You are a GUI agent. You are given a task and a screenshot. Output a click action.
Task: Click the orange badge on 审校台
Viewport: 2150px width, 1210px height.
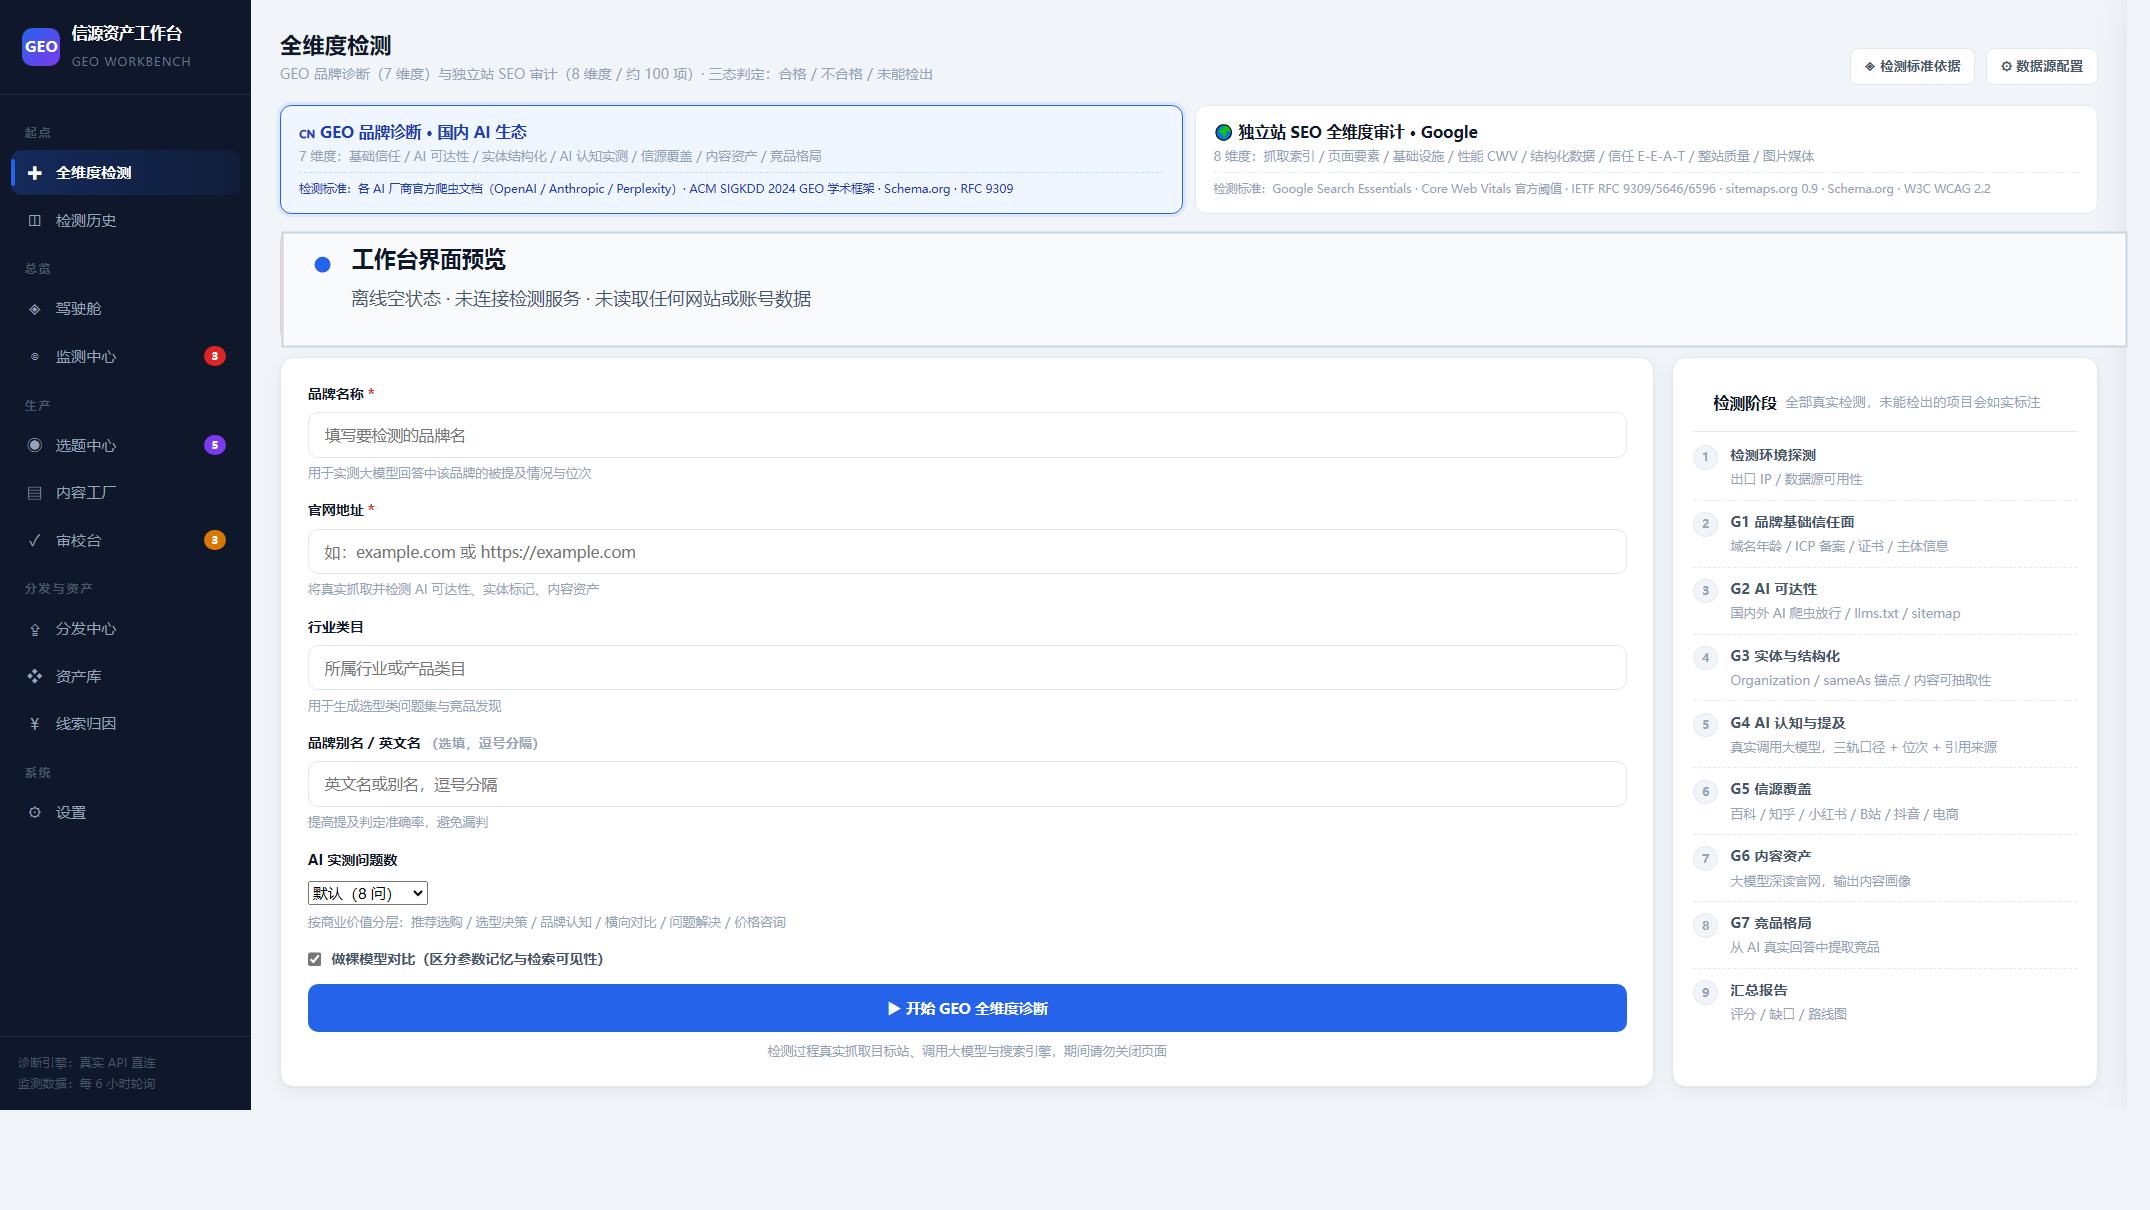(215, 540)
